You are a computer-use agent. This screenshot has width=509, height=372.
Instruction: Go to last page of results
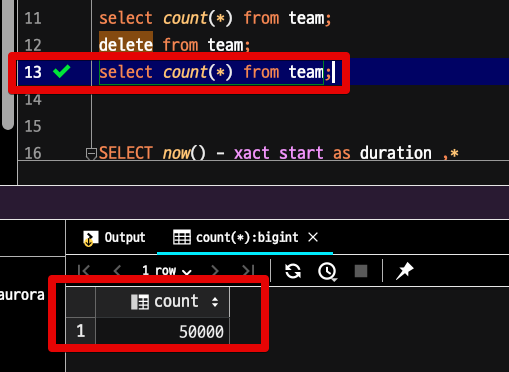click(x=248, y=270)
